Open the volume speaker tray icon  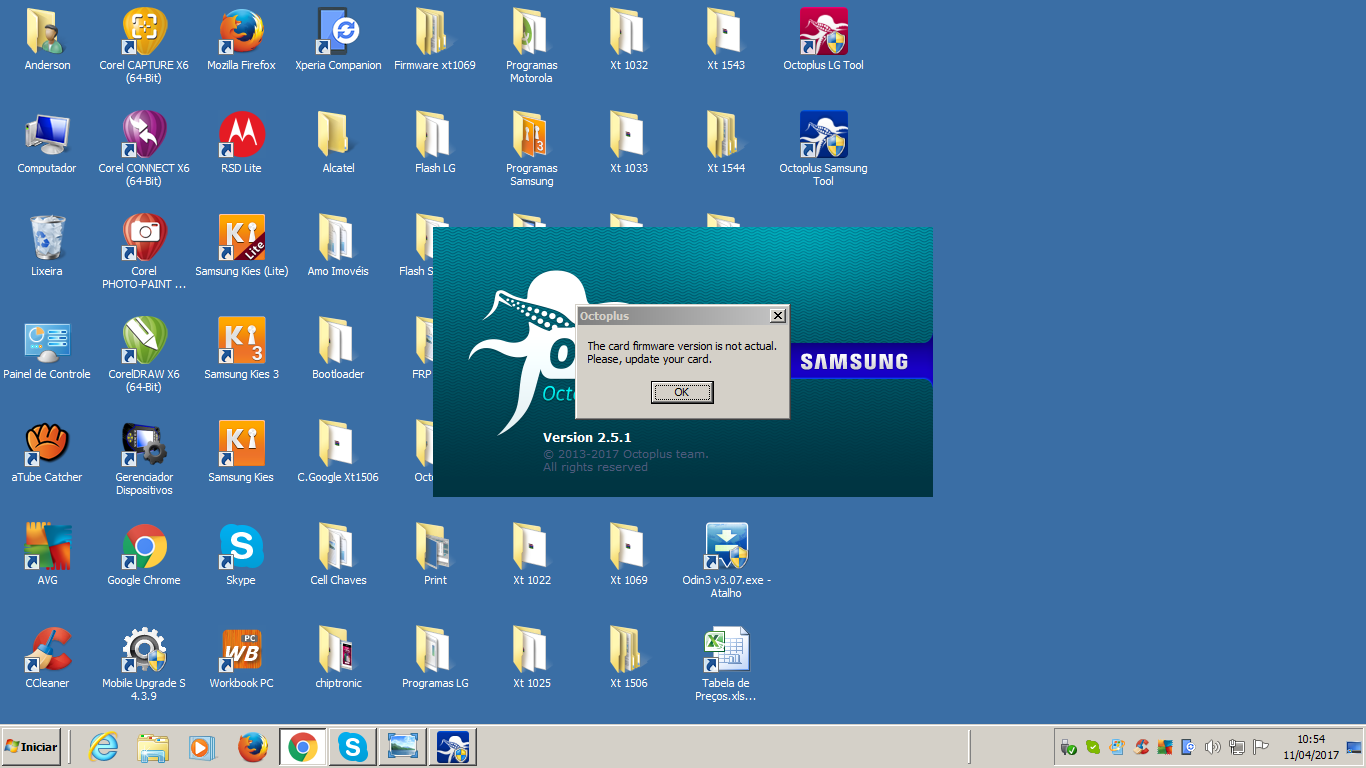click(x=1213, y=747)
